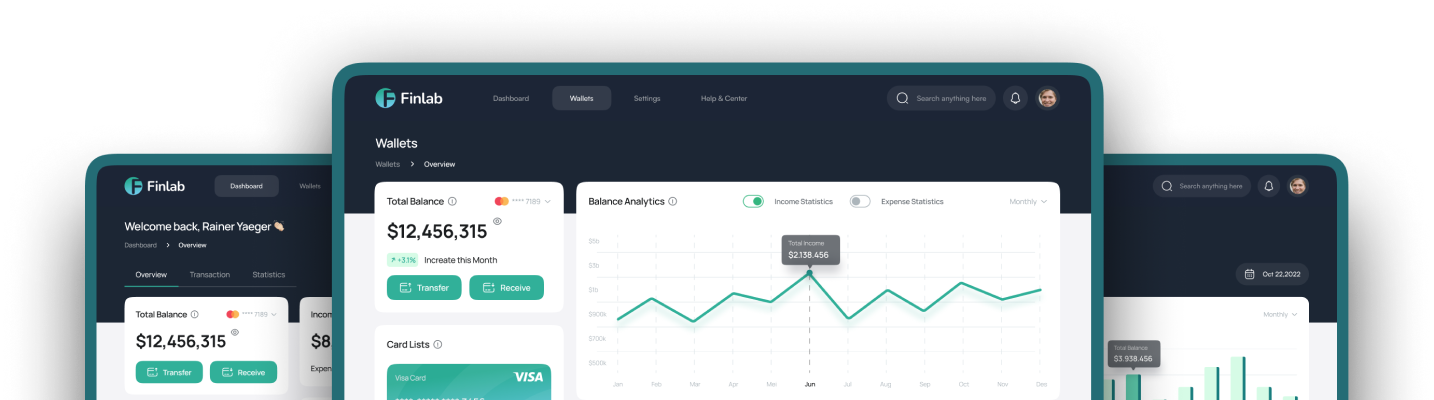Viewport: 1434px width, 400px height.
Task: Click Overview breadcrumb in center Wallets screen
Action: point(439,164)
